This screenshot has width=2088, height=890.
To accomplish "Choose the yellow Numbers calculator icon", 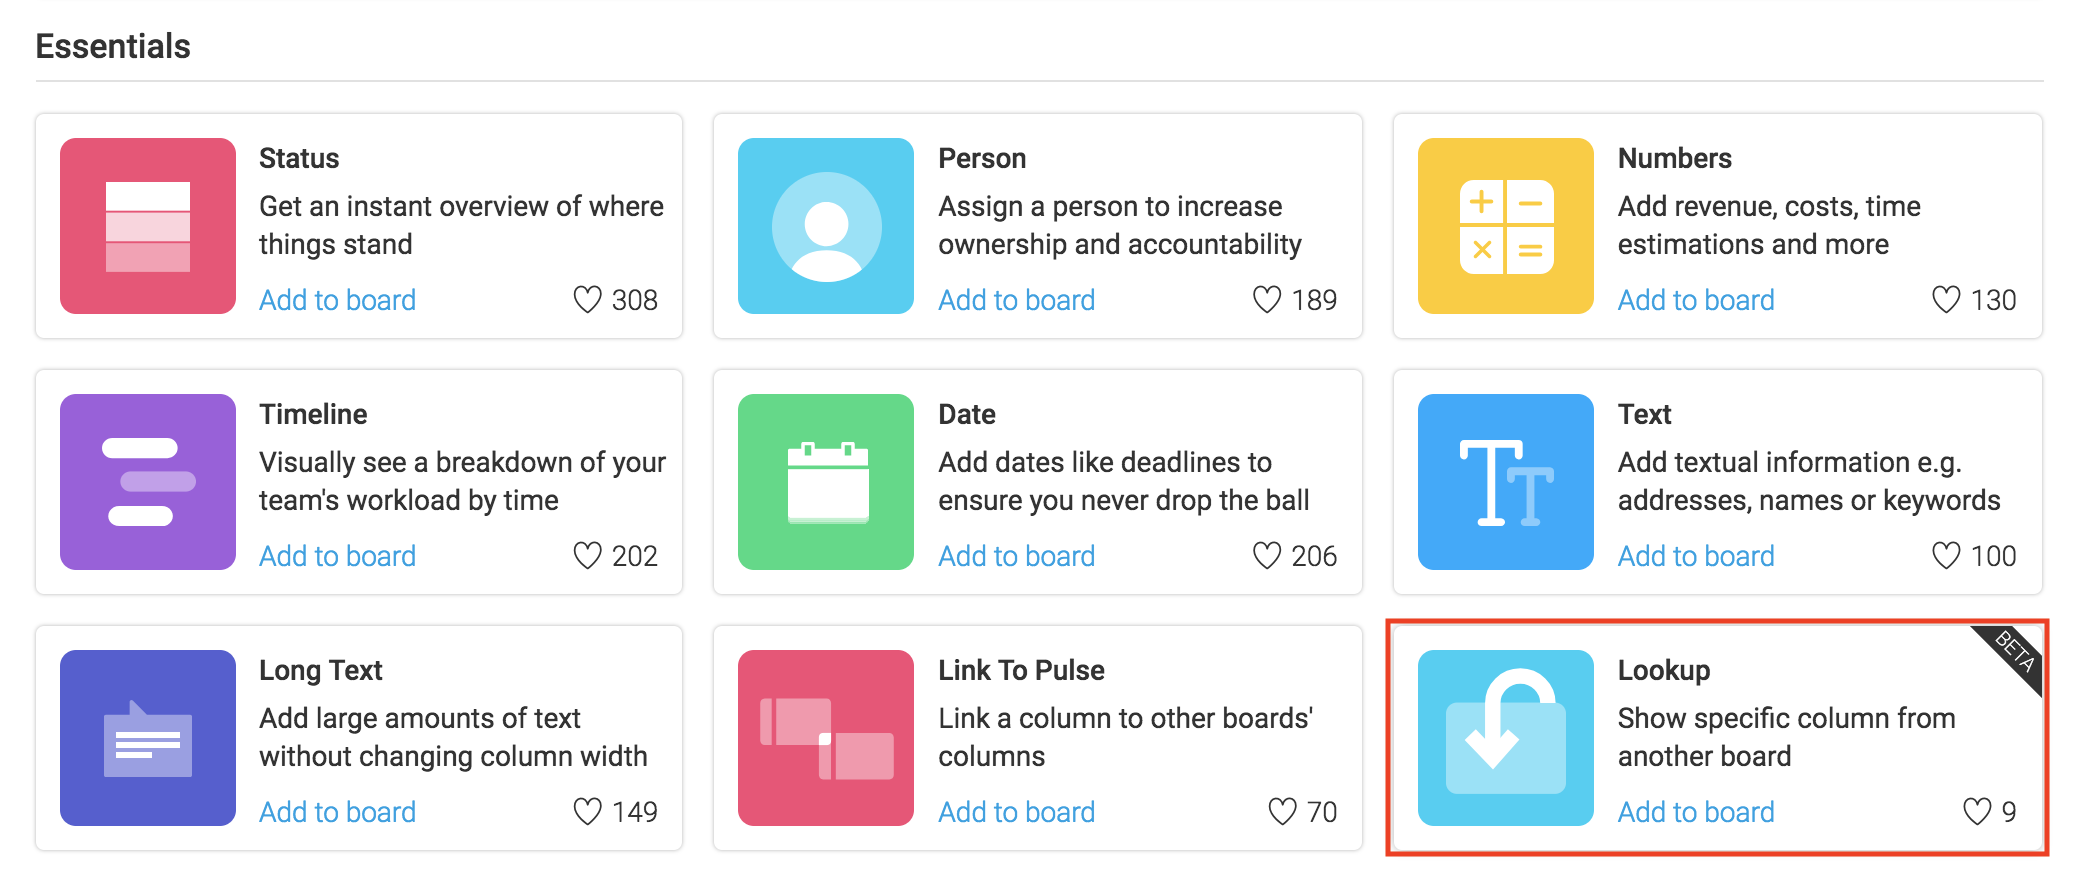I will tap(1506, 226).
